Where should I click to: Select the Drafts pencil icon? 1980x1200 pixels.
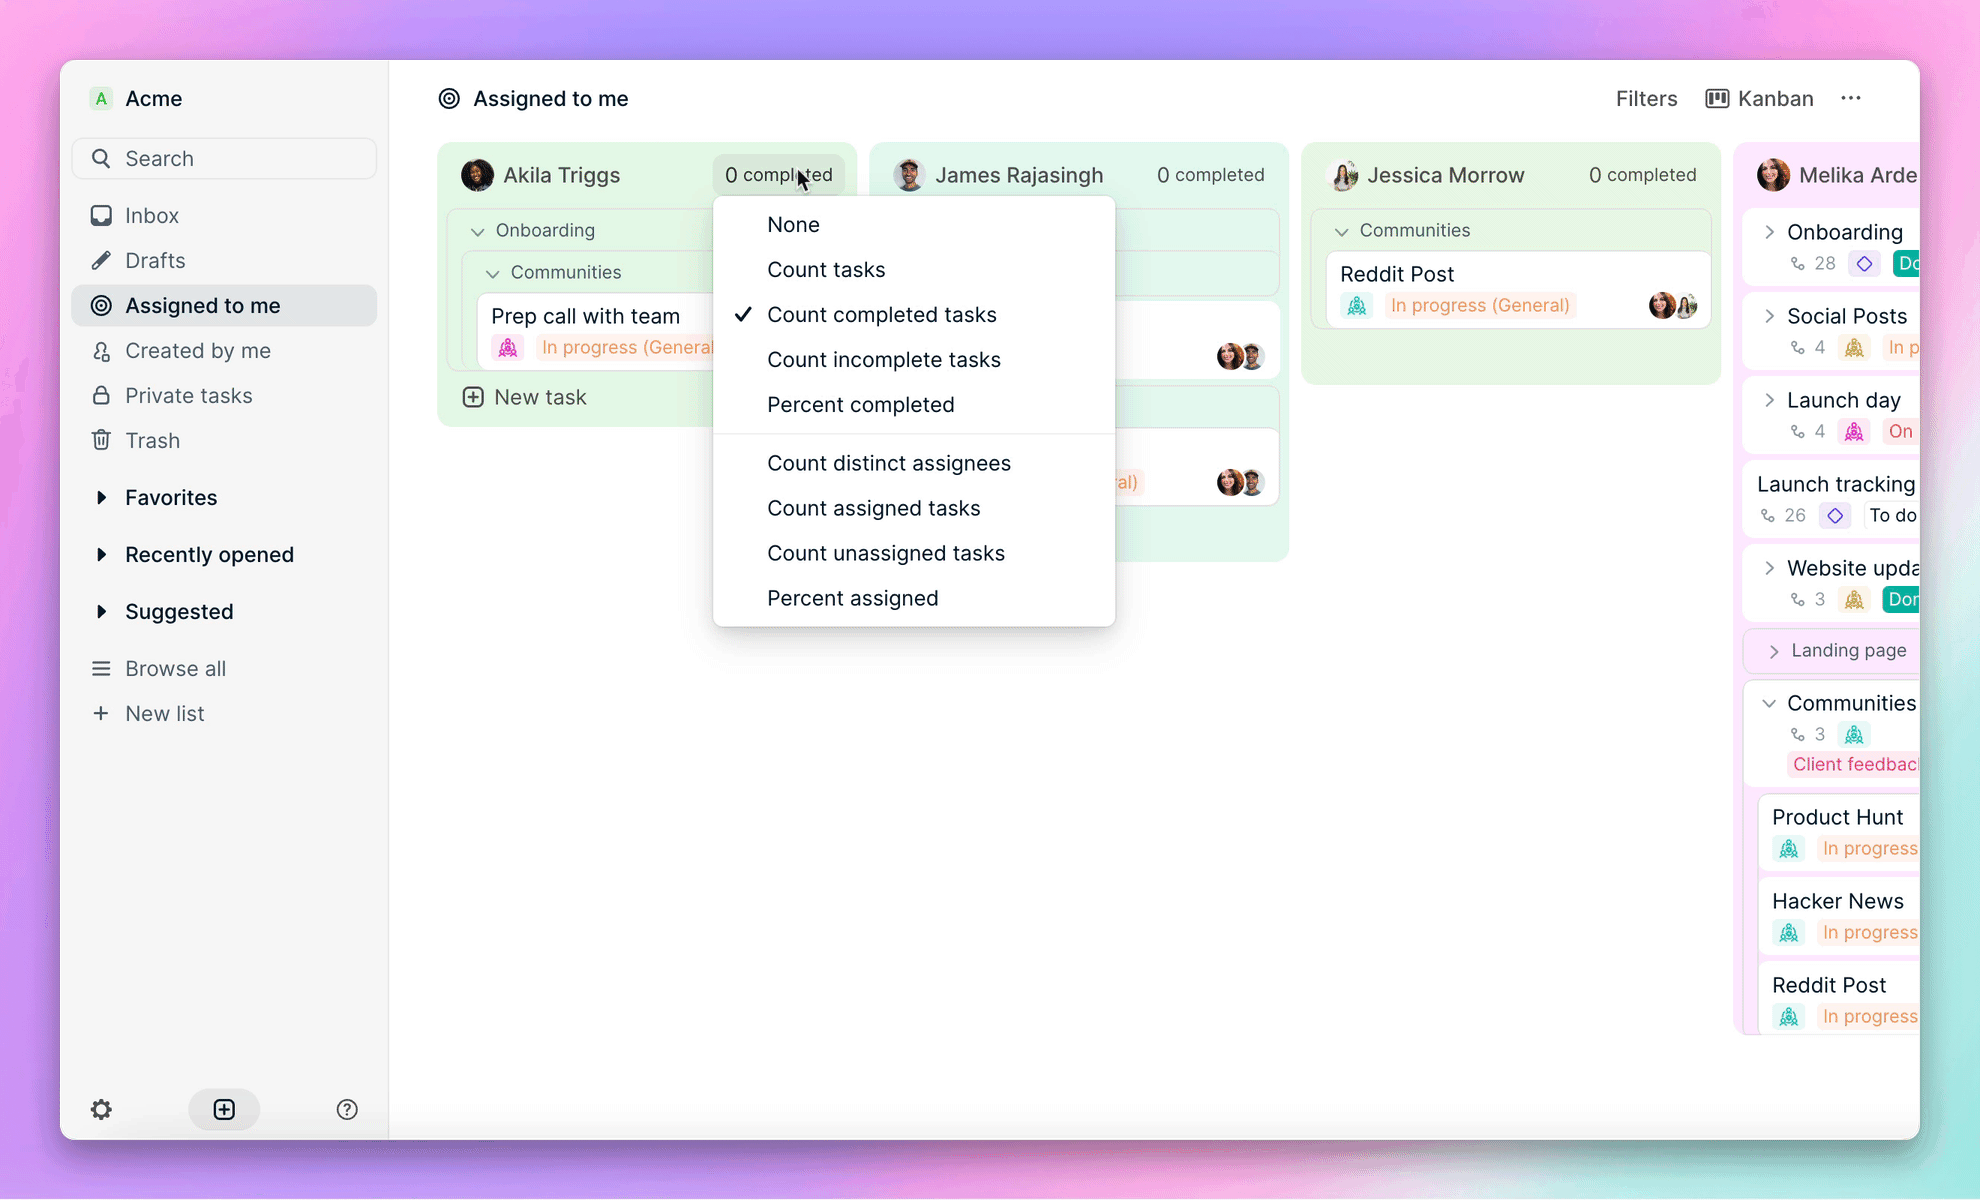(x=102, y=260)
